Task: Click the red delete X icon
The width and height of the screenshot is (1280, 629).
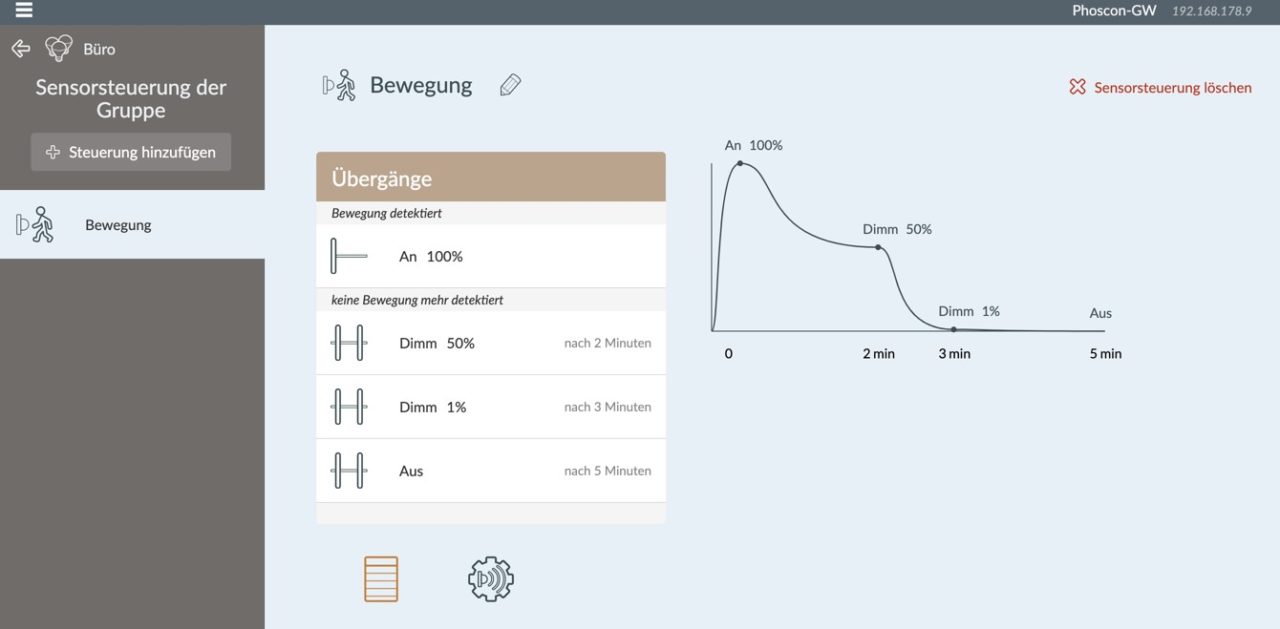Action: coord(1077,87)
